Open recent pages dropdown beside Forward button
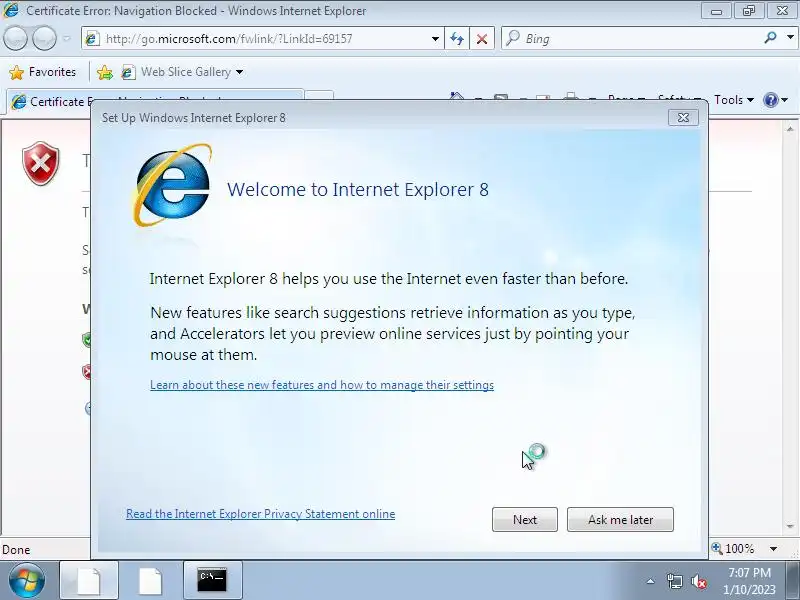Screen dimensions: 800x600 (66, 39)
